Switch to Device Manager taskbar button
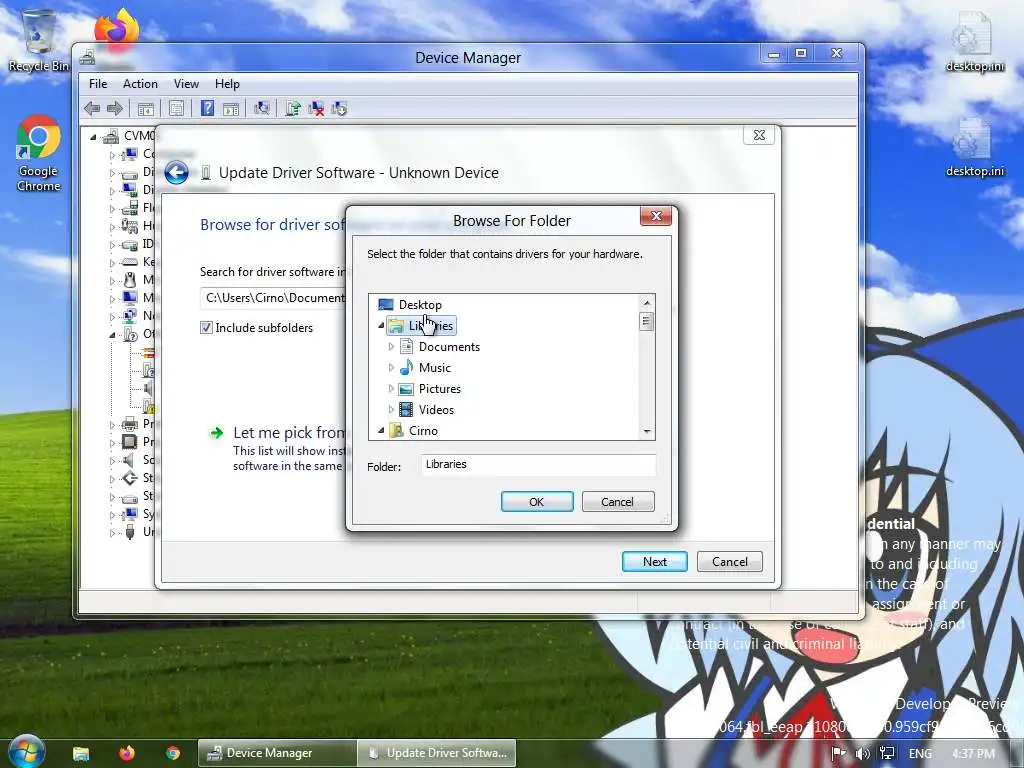Image resolution: width=1024 pixels, height=768 pixels. pyautogui.click(x=278, y=753)
